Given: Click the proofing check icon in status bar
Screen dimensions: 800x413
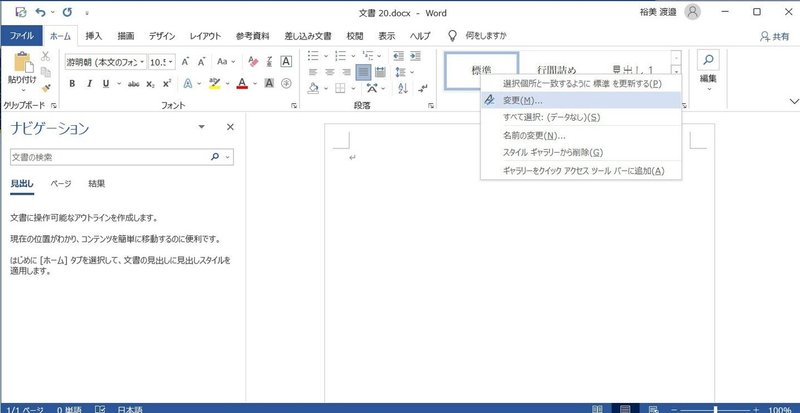Looking at the screenshot, I should tap(101, 409).
